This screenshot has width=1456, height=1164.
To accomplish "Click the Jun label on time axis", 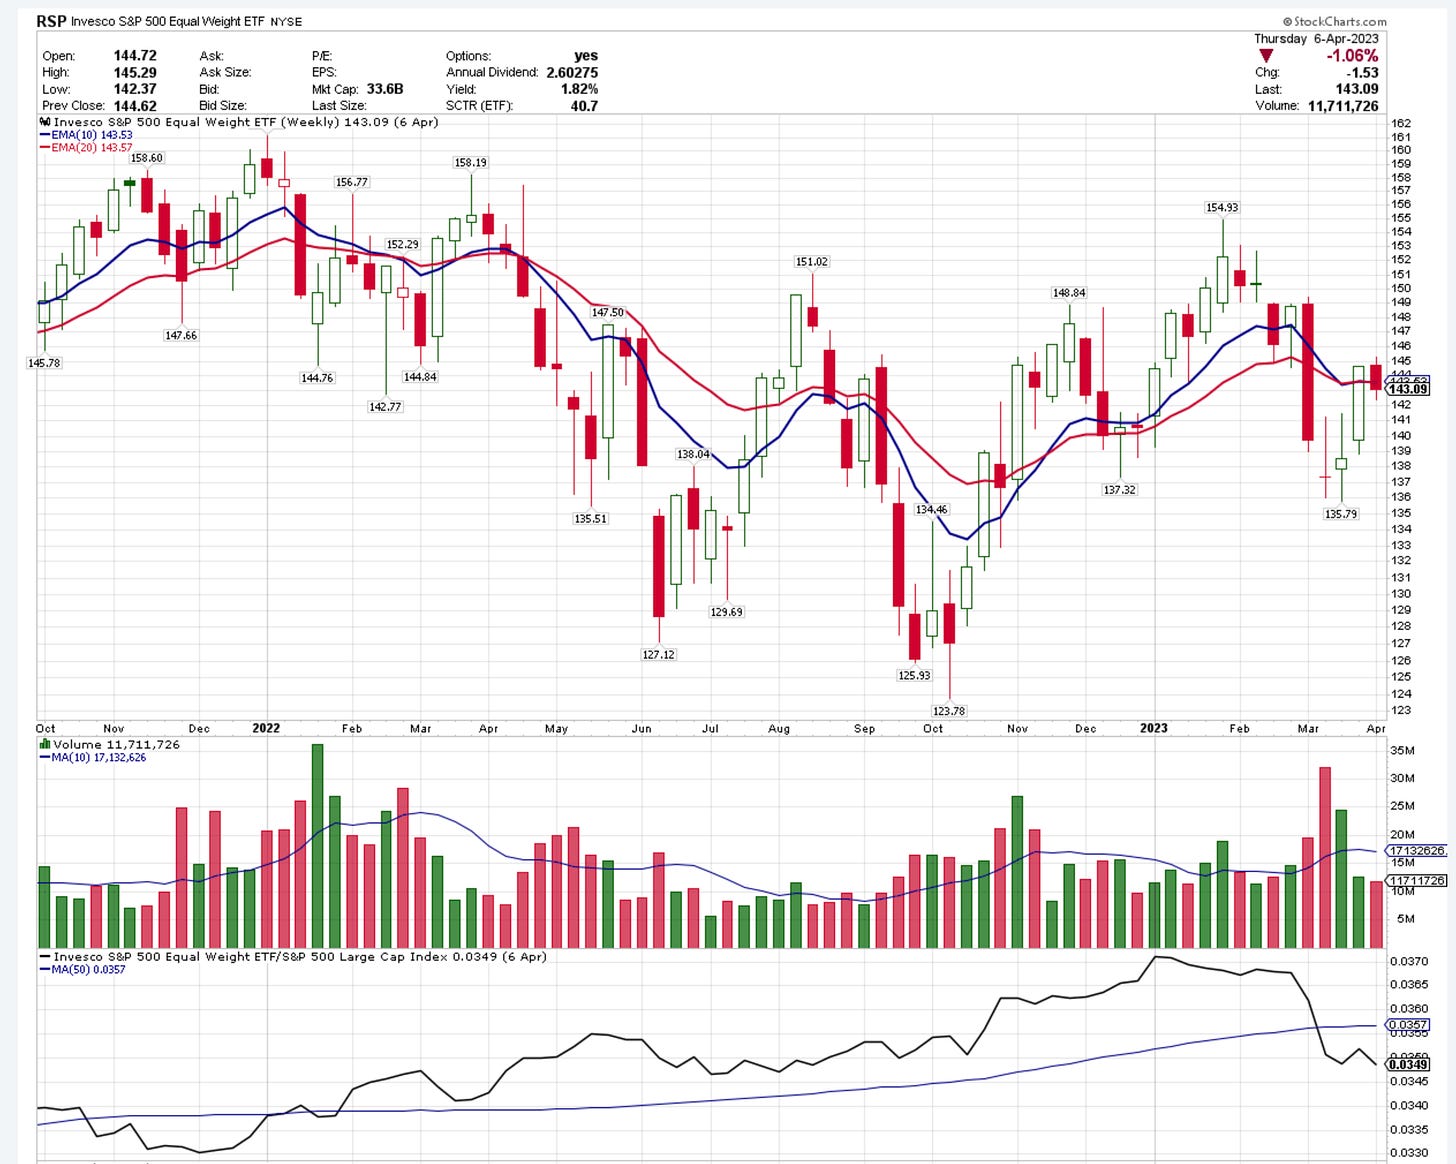I will point(642,728).
